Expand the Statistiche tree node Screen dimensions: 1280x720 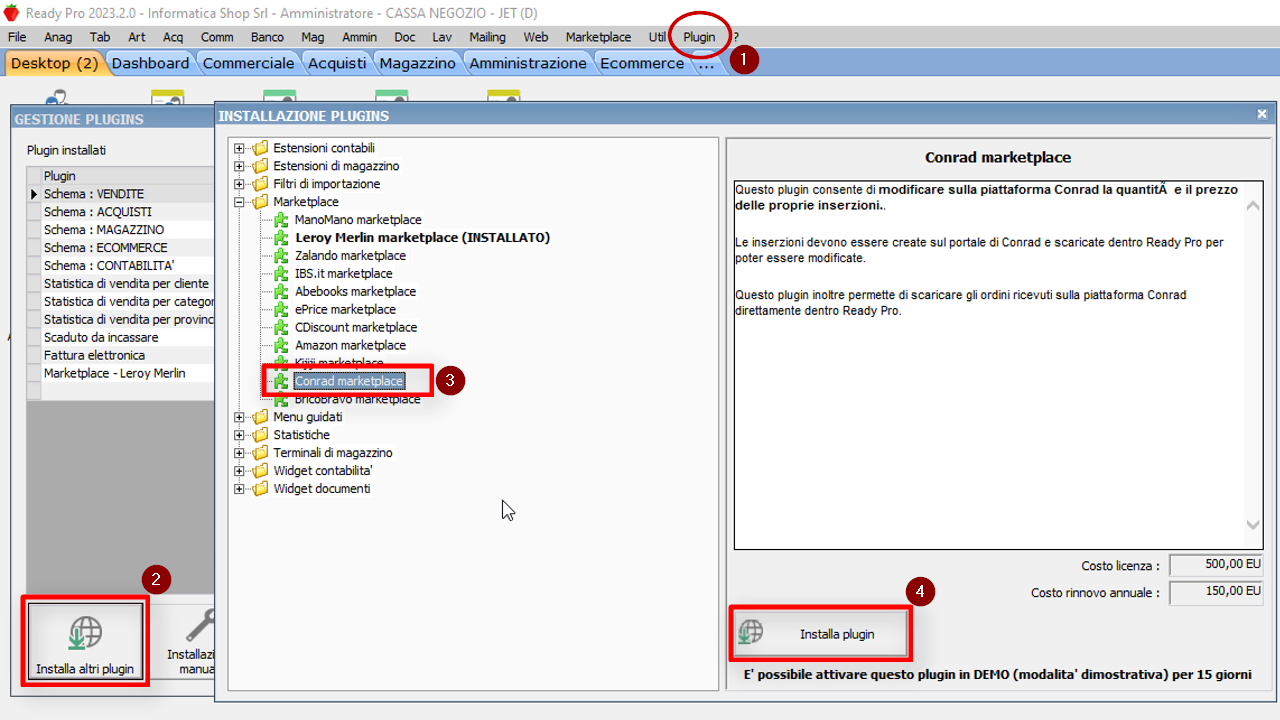click(240, 435)
